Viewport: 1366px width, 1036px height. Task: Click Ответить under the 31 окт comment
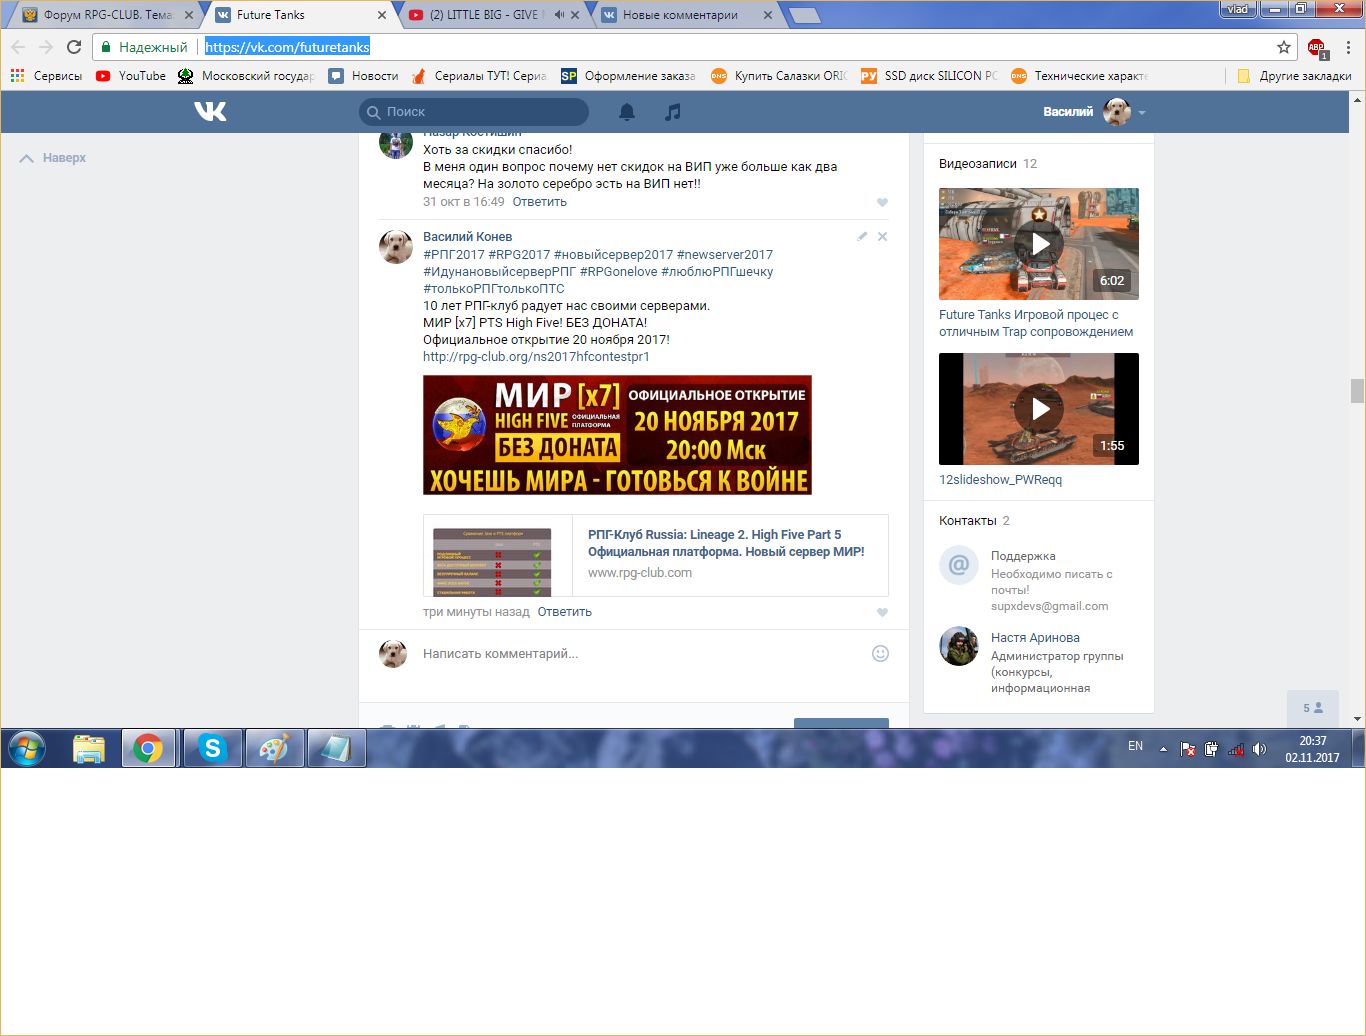click(x=539, y=202)
